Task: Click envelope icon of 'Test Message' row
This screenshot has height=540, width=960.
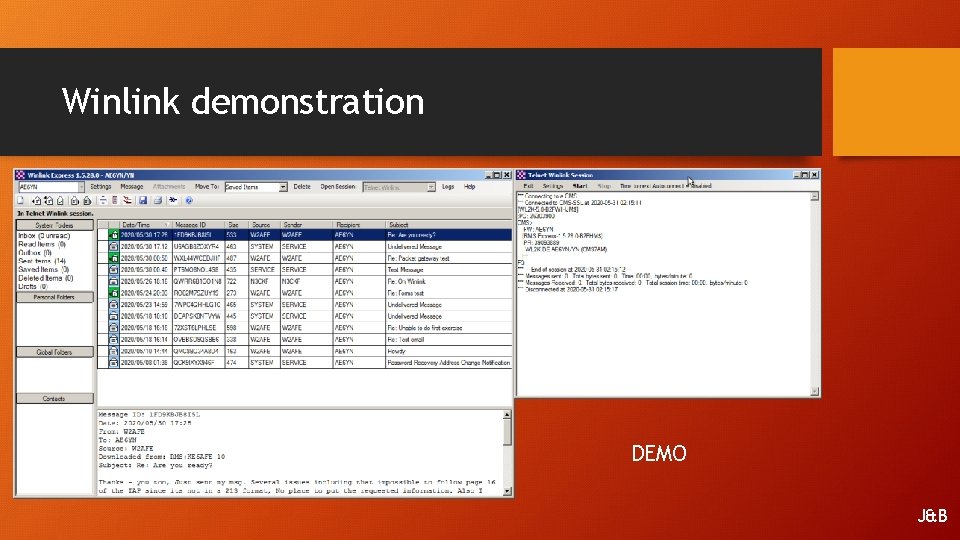Action: [x=113, y=269]
